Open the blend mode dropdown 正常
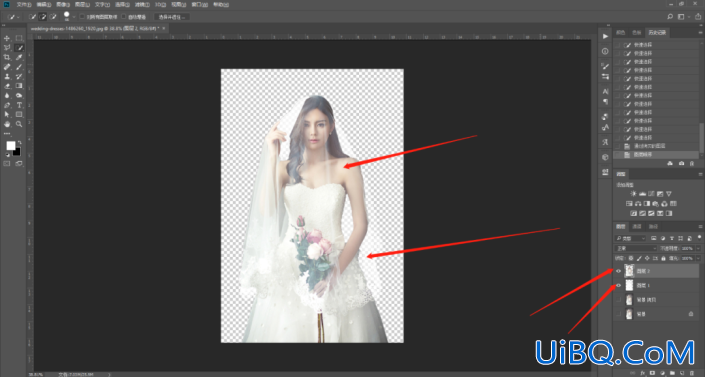 (x=636, y=248)
